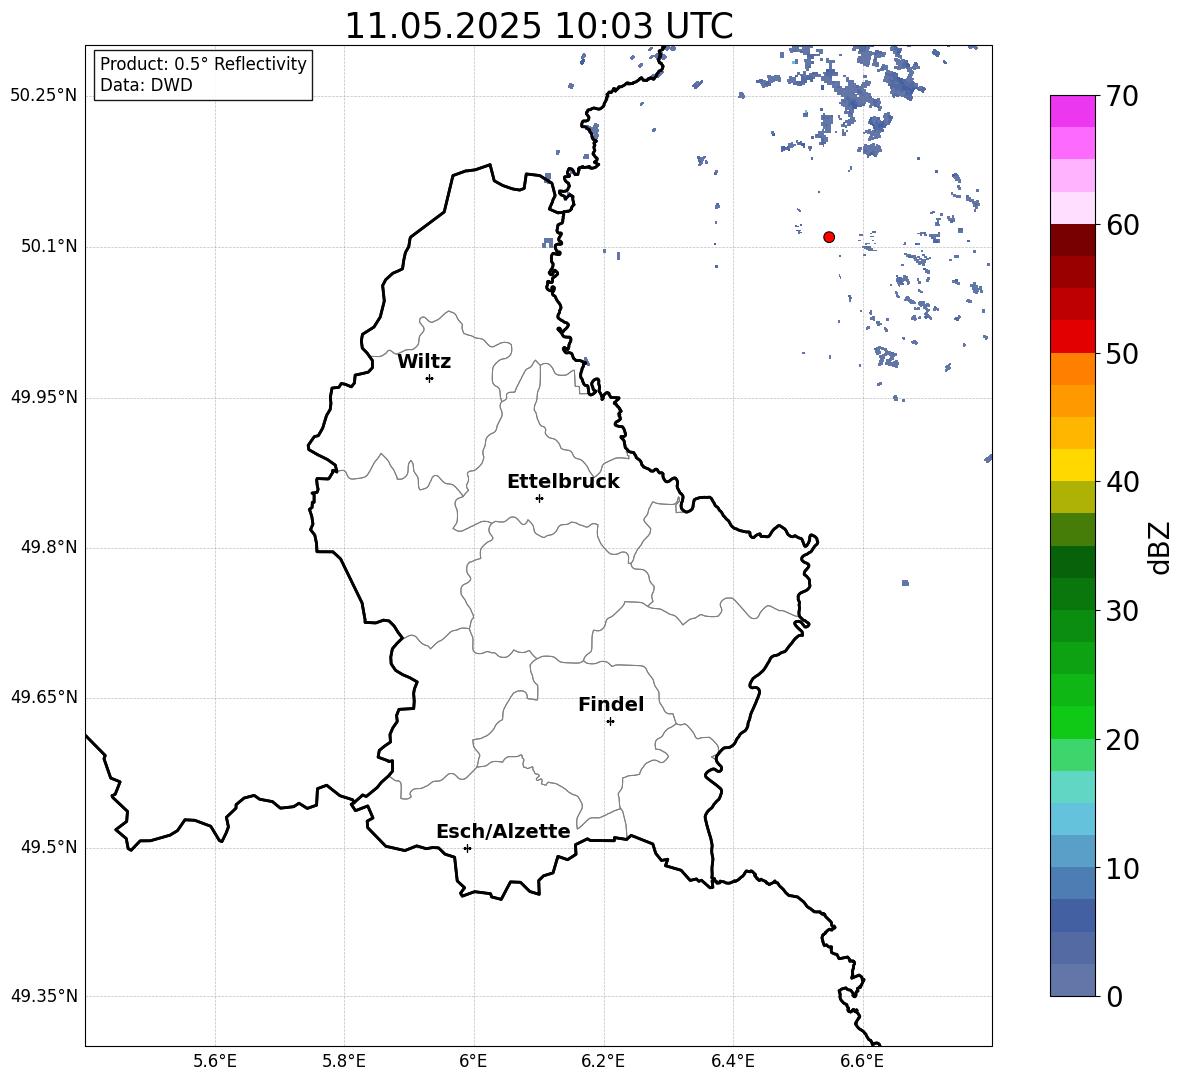Click the 40 colorbar tick label
Viewport: 1184px width, 1081px height.
[x=1122, y=482]
